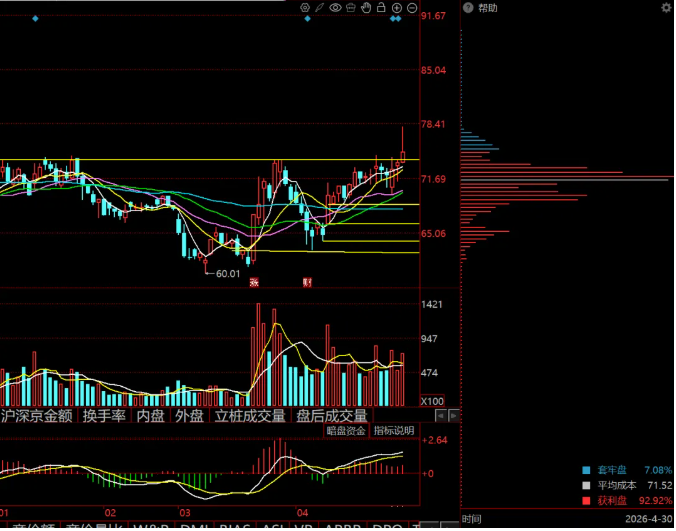Select the 盘后成交量 indicator tab
676x531 pixels.
pos(332,416)
